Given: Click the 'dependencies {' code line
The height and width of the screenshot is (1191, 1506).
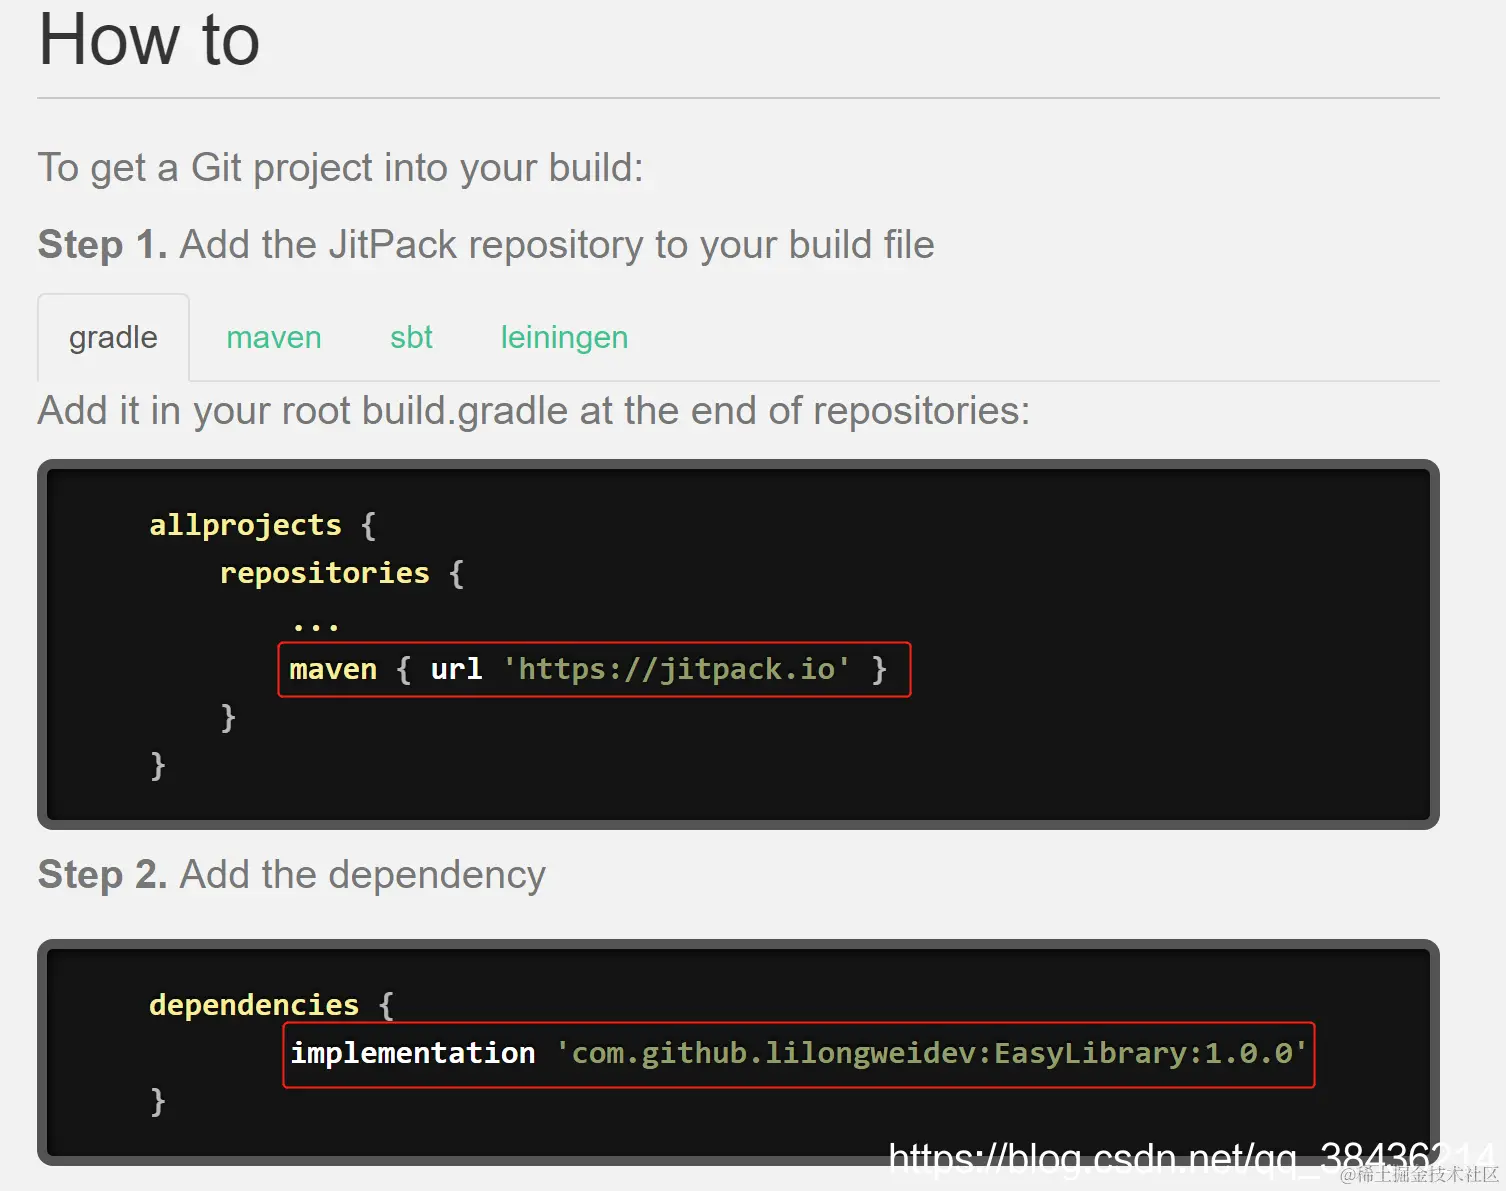Looking at the screenshot, I should (x=271, y=1005).
